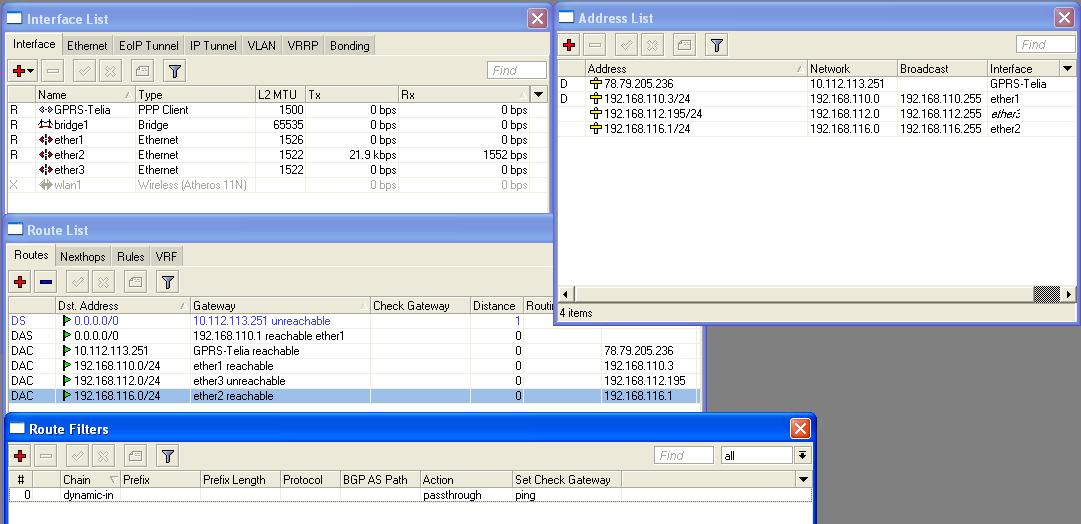Click Address List horizontal scrollbar right arrow
Image resolution: width=1081 pixels, height=524 pixels.
(x=1069, y=294)
